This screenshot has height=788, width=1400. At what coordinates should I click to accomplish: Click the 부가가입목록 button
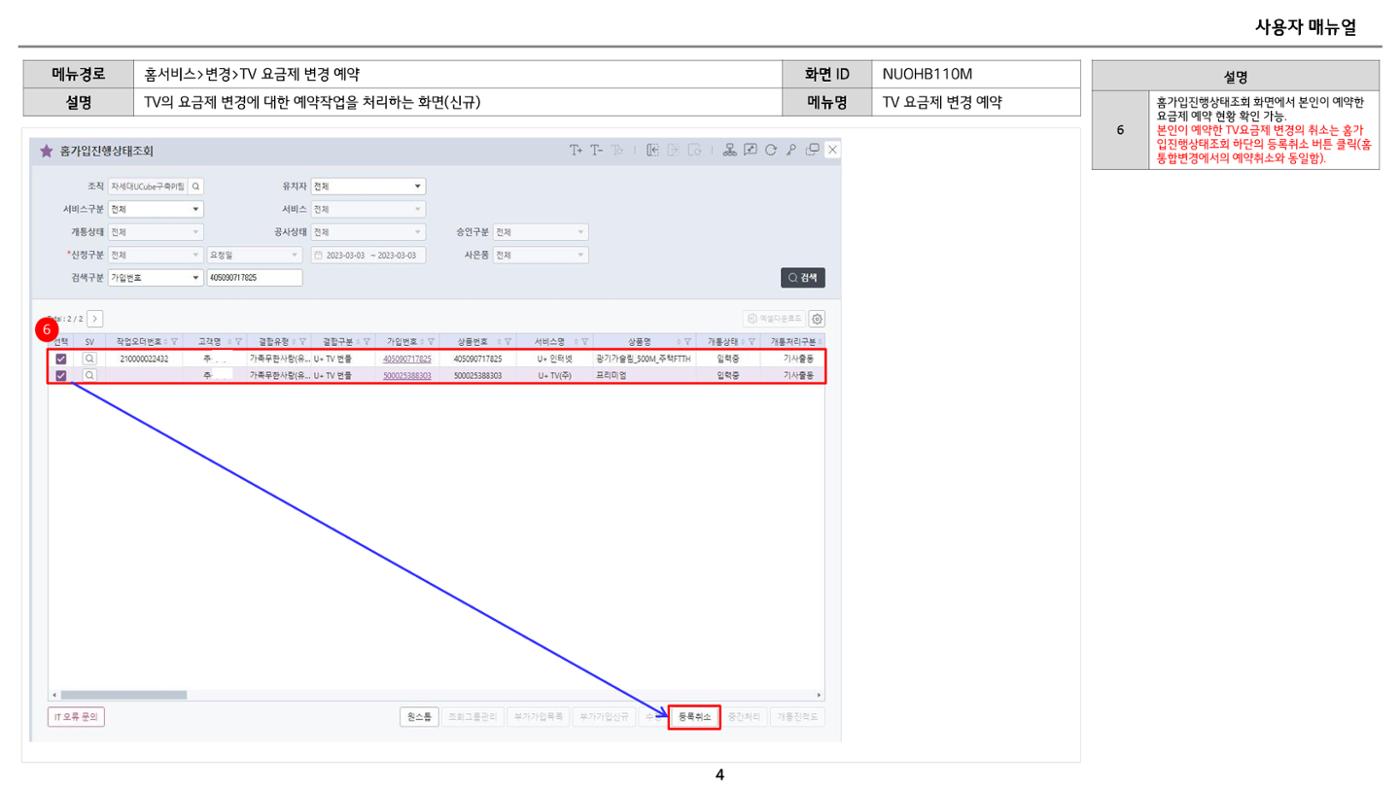tap(537, 717)
